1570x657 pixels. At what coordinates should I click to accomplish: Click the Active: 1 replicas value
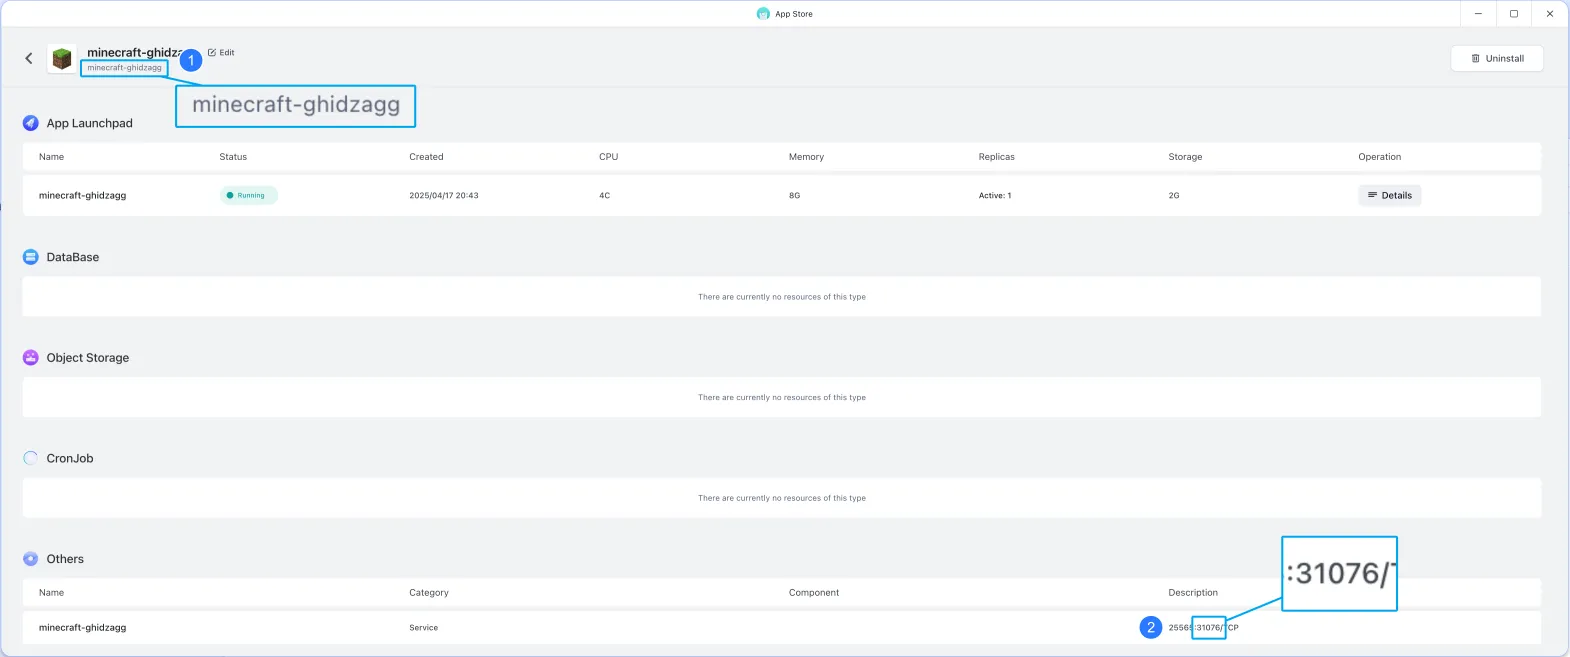(x=995, y=195)
